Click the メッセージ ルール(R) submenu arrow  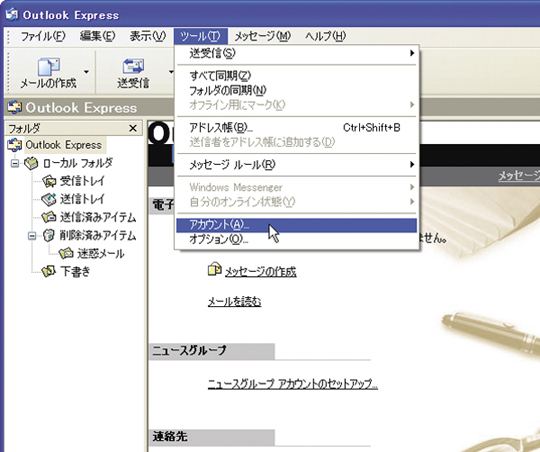[412, 165]
